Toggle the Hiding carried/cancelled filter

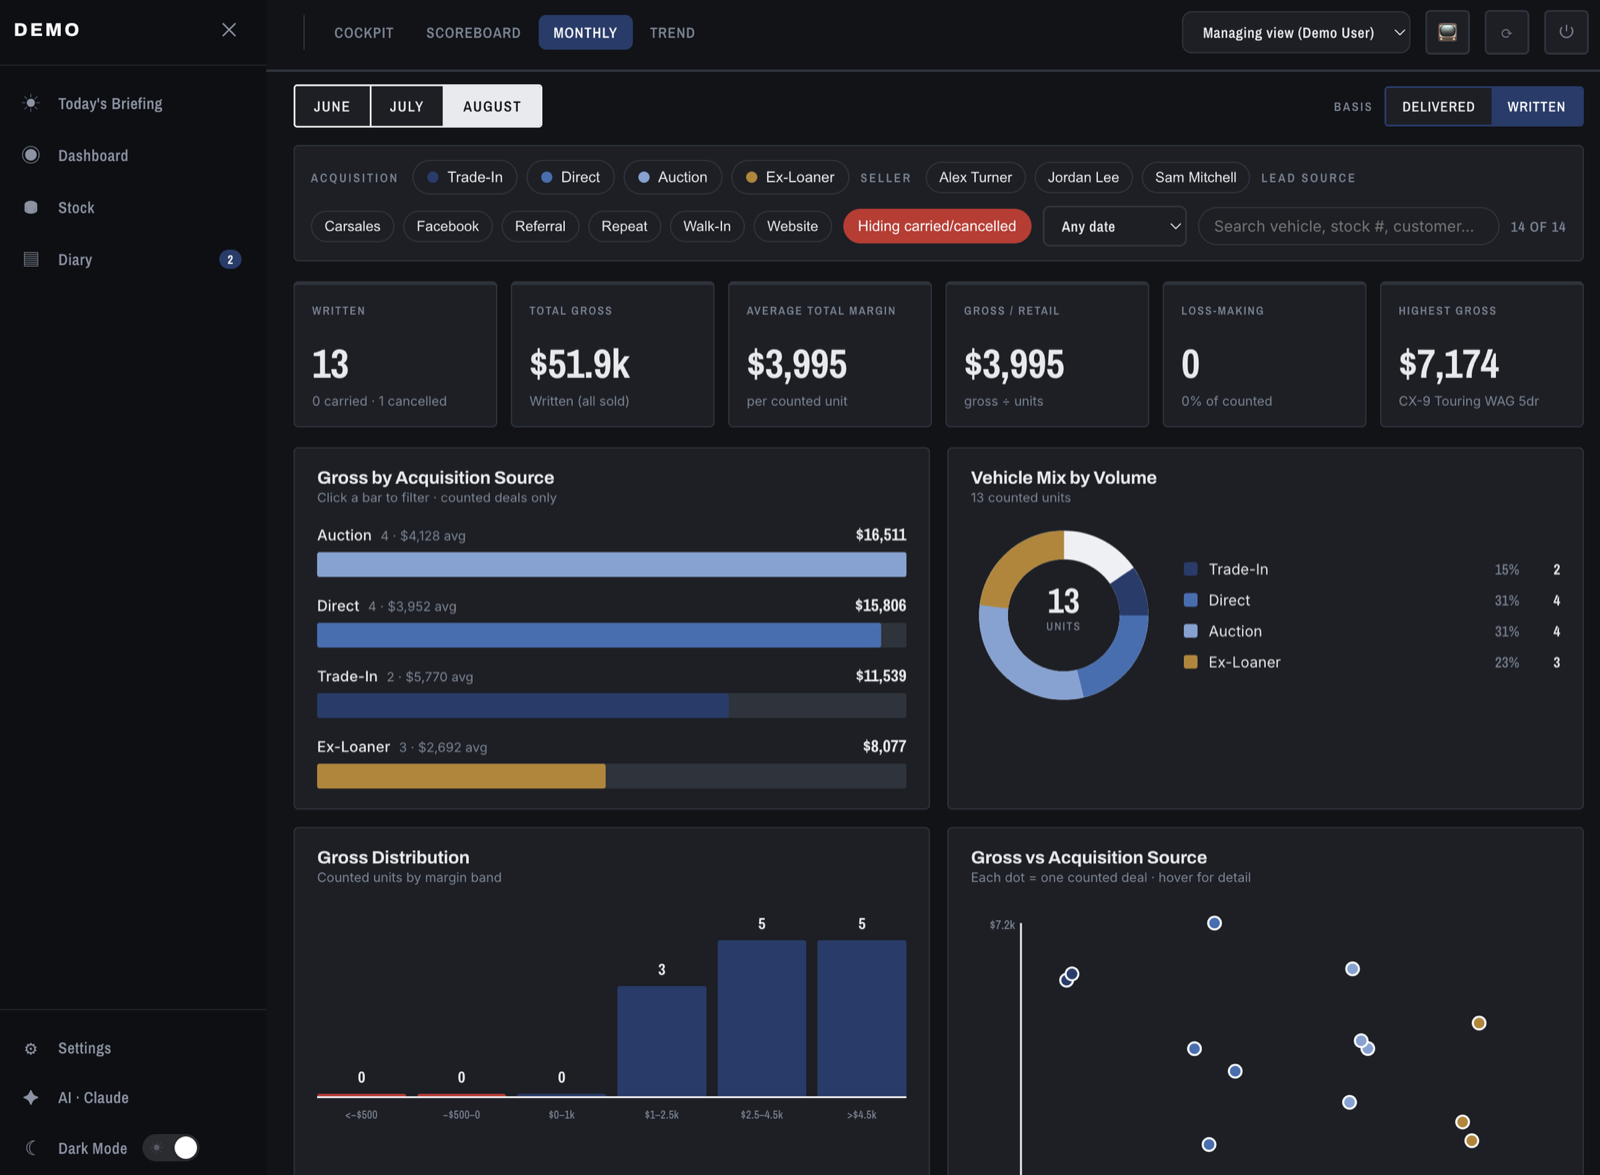pyautogui.click(x=937, y=226)
